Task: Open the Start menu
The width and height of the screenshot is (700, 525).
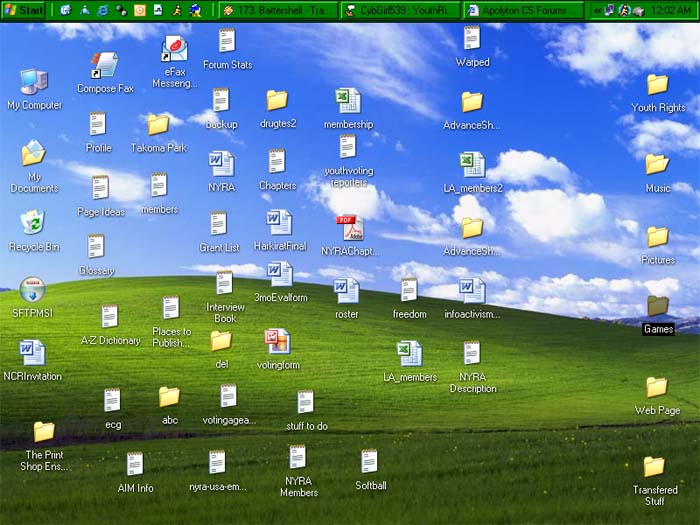Action: point(24,10)
